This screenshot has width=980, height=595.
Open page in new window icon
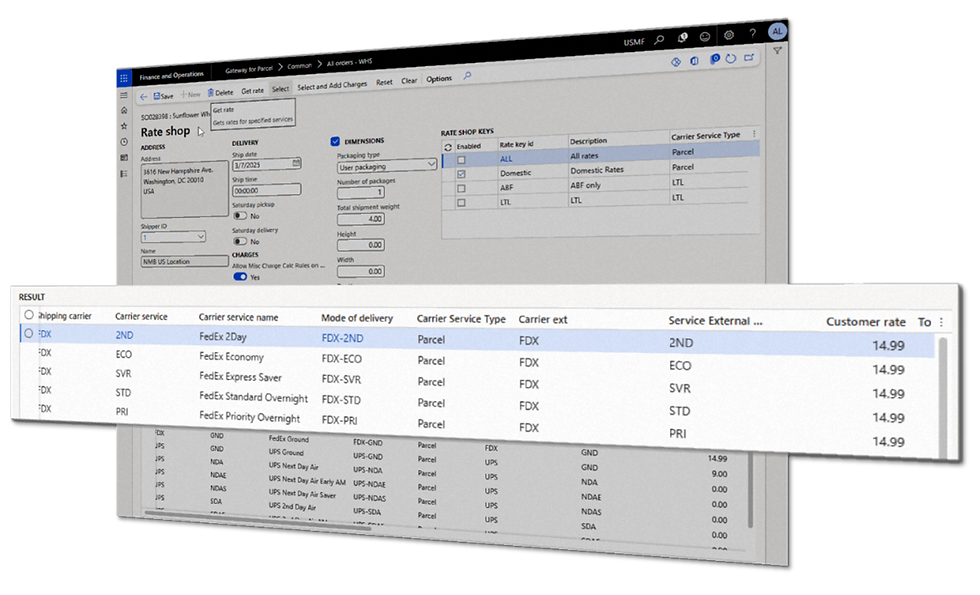pos(749,58)
